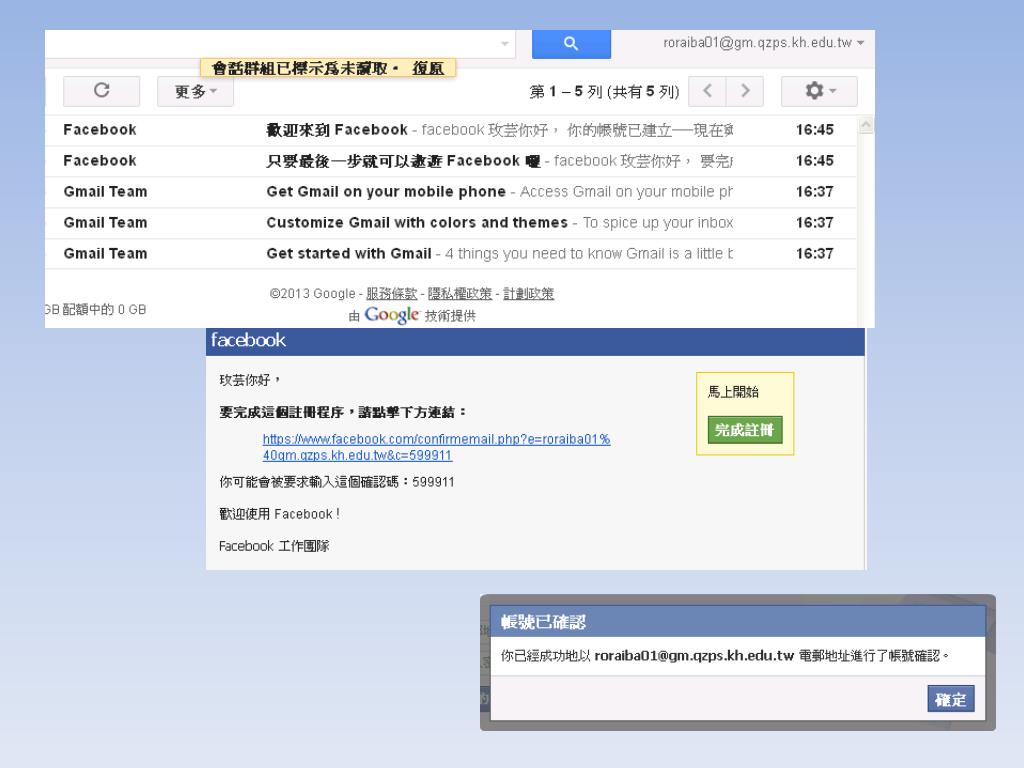Screen dimensions: 1024x768
Task: Click the 服務條款 footer link
Action: [x=391, y=293]
